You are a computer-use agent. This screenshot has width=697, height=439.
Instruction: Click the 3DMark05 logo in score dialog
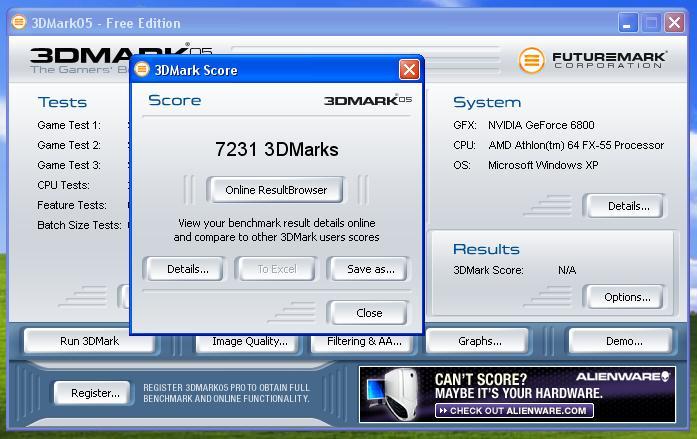tap(368, 100)
